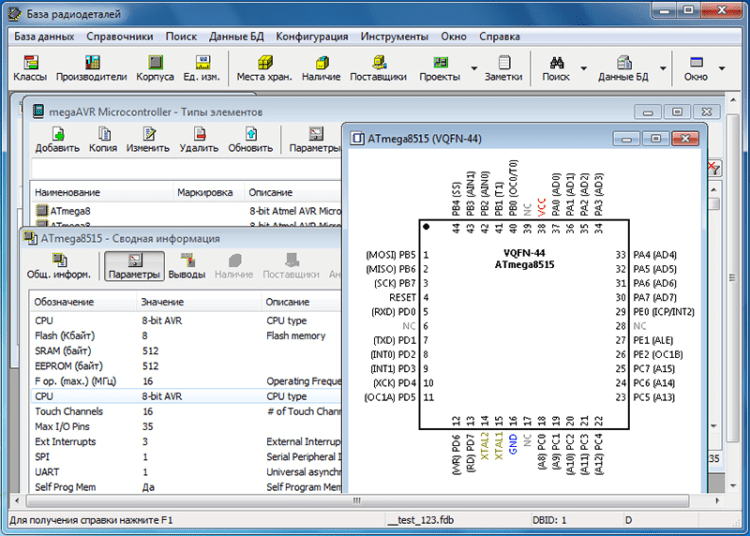Click the Удалить (delete) icon
Viewport: 750px width, 536px height.
199,140
